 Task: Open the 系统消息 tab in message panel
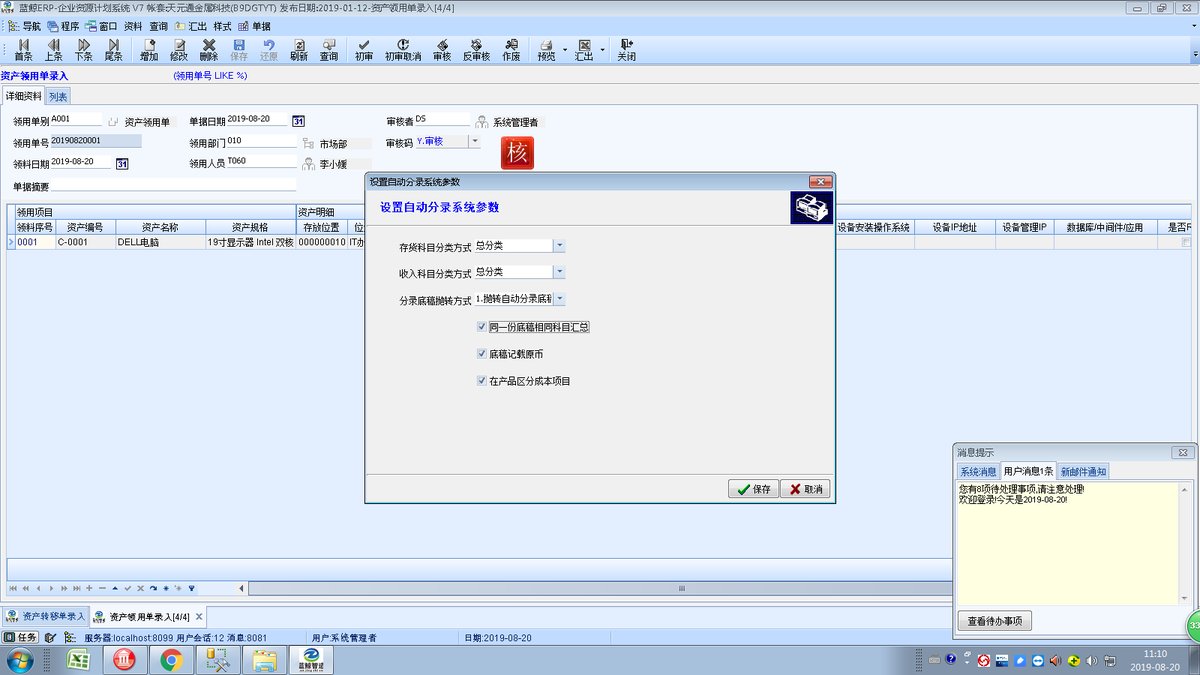coord(978,471)
